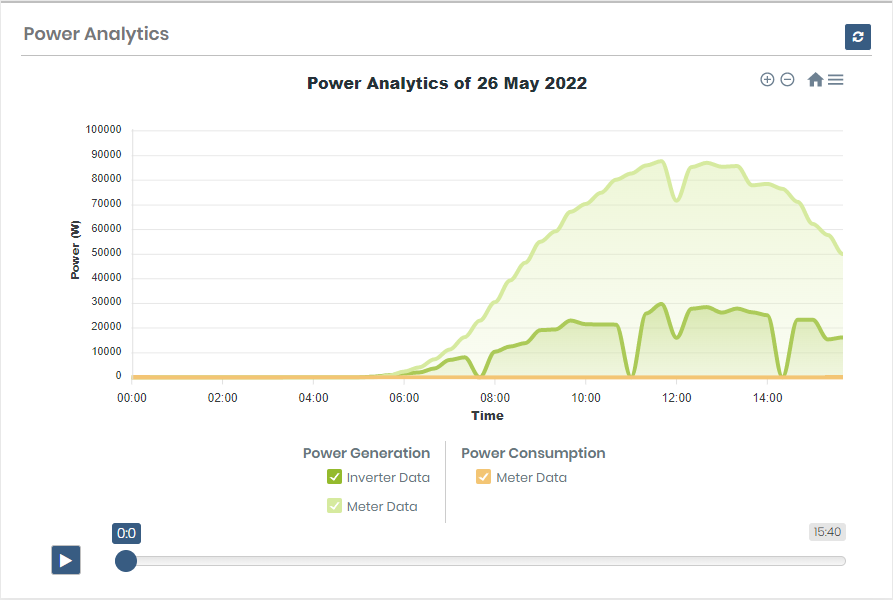
Task: Toggle the Power Generation Meter Data checkbox
Action: (x=335, y=506)
